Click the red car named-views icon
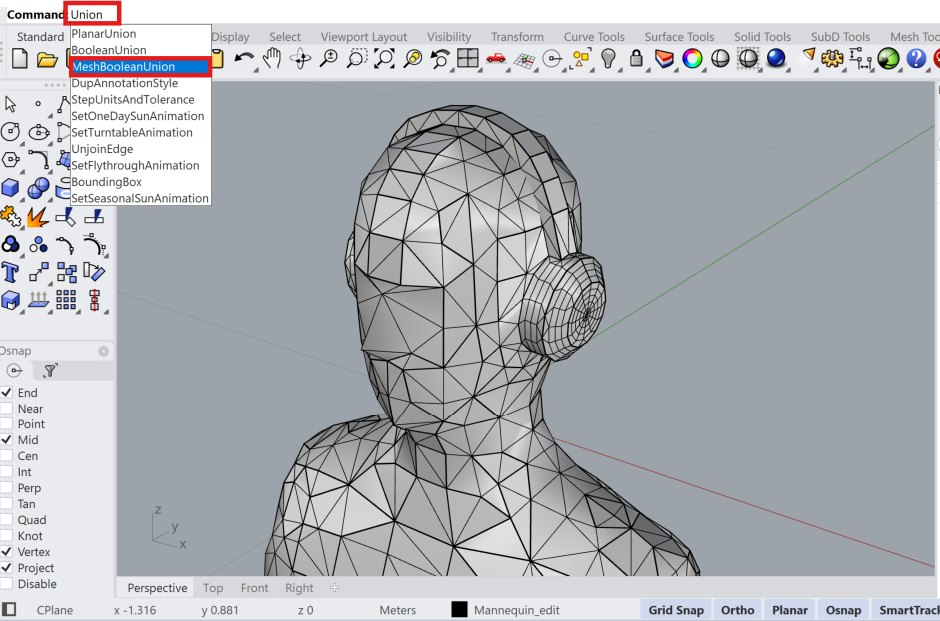 point(496,58)
